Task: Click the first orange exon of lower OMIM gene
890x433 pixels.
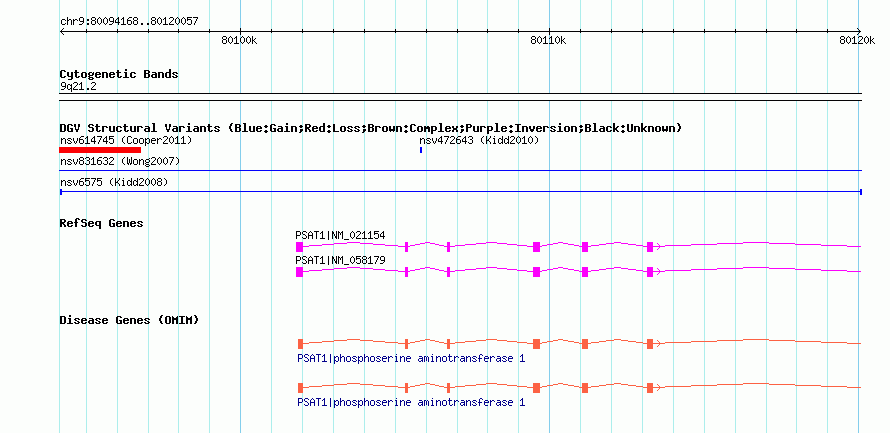Action: coord(300,388)
